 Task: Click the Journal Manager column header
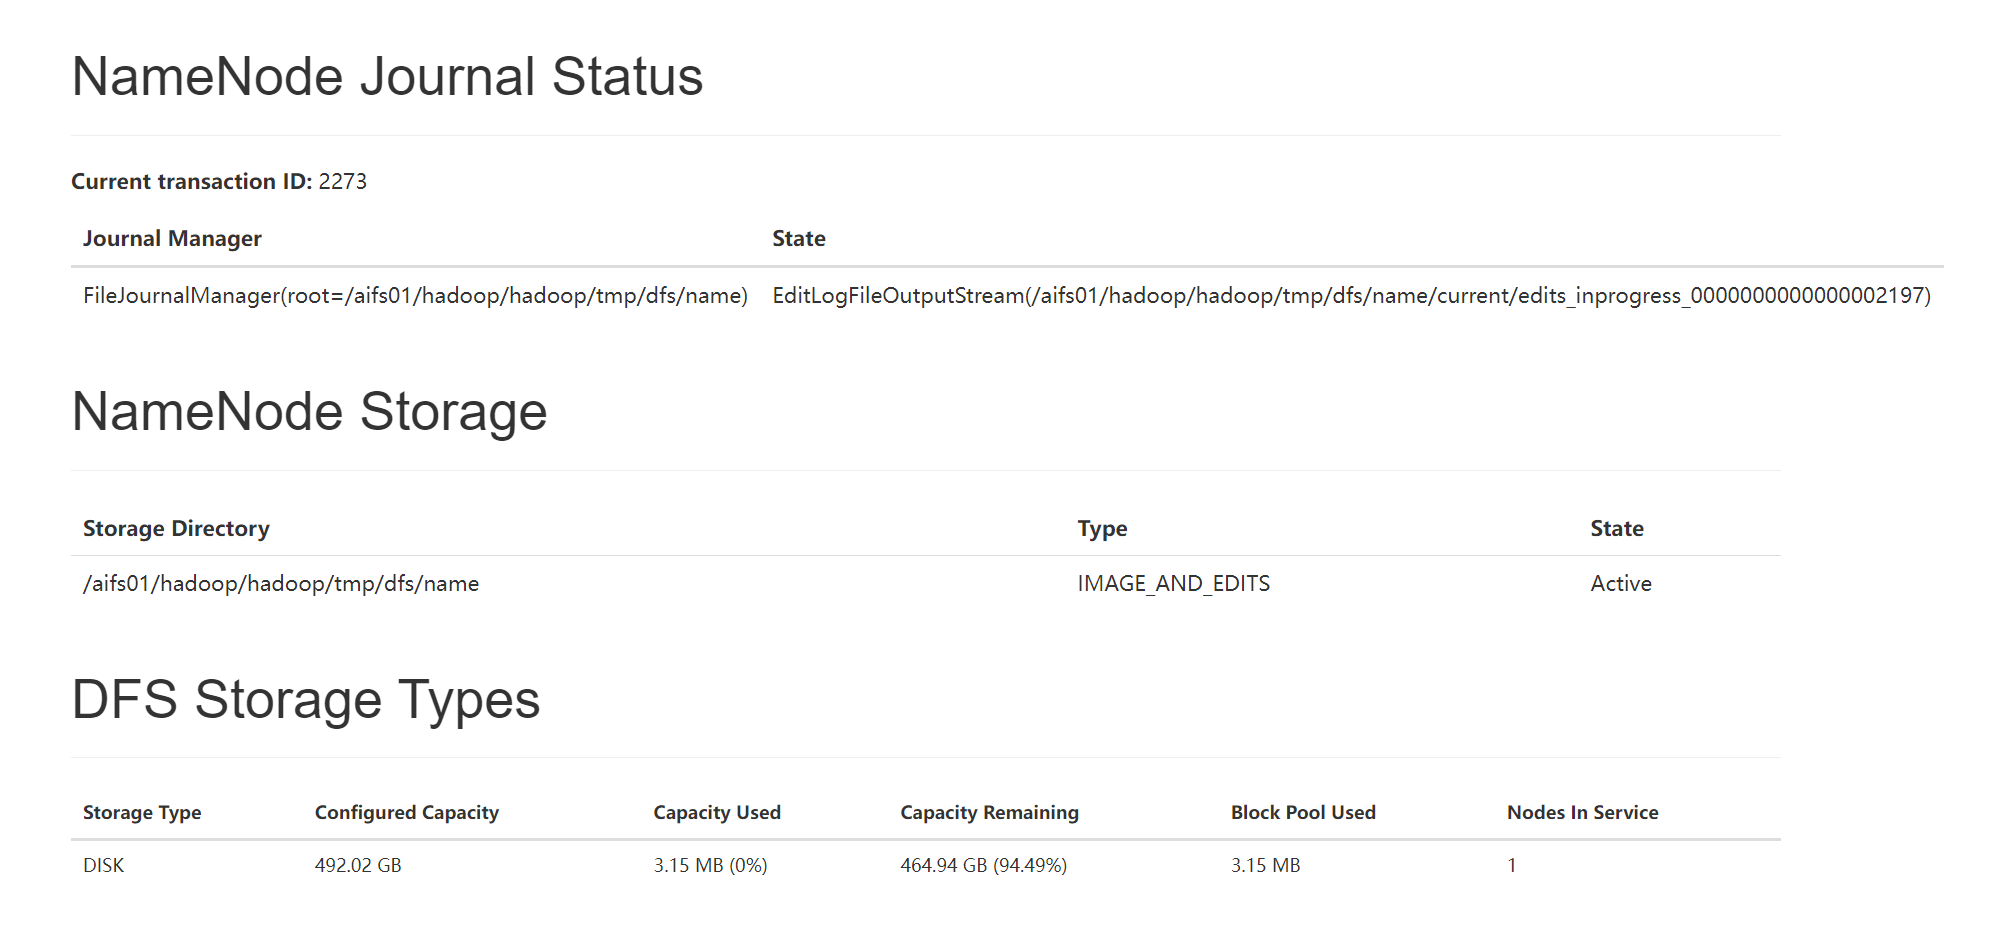(171, 238)
